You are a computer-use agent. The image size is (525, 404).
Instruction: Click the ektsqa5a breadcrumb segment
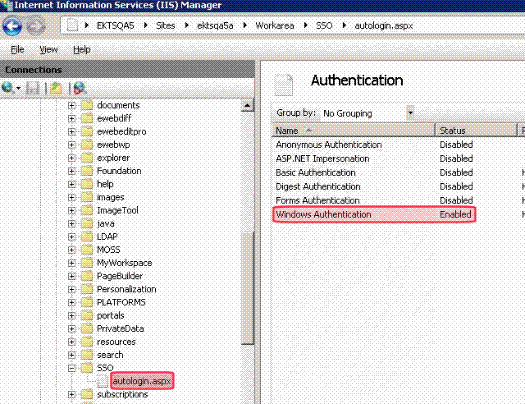click(x=215, y=25)
